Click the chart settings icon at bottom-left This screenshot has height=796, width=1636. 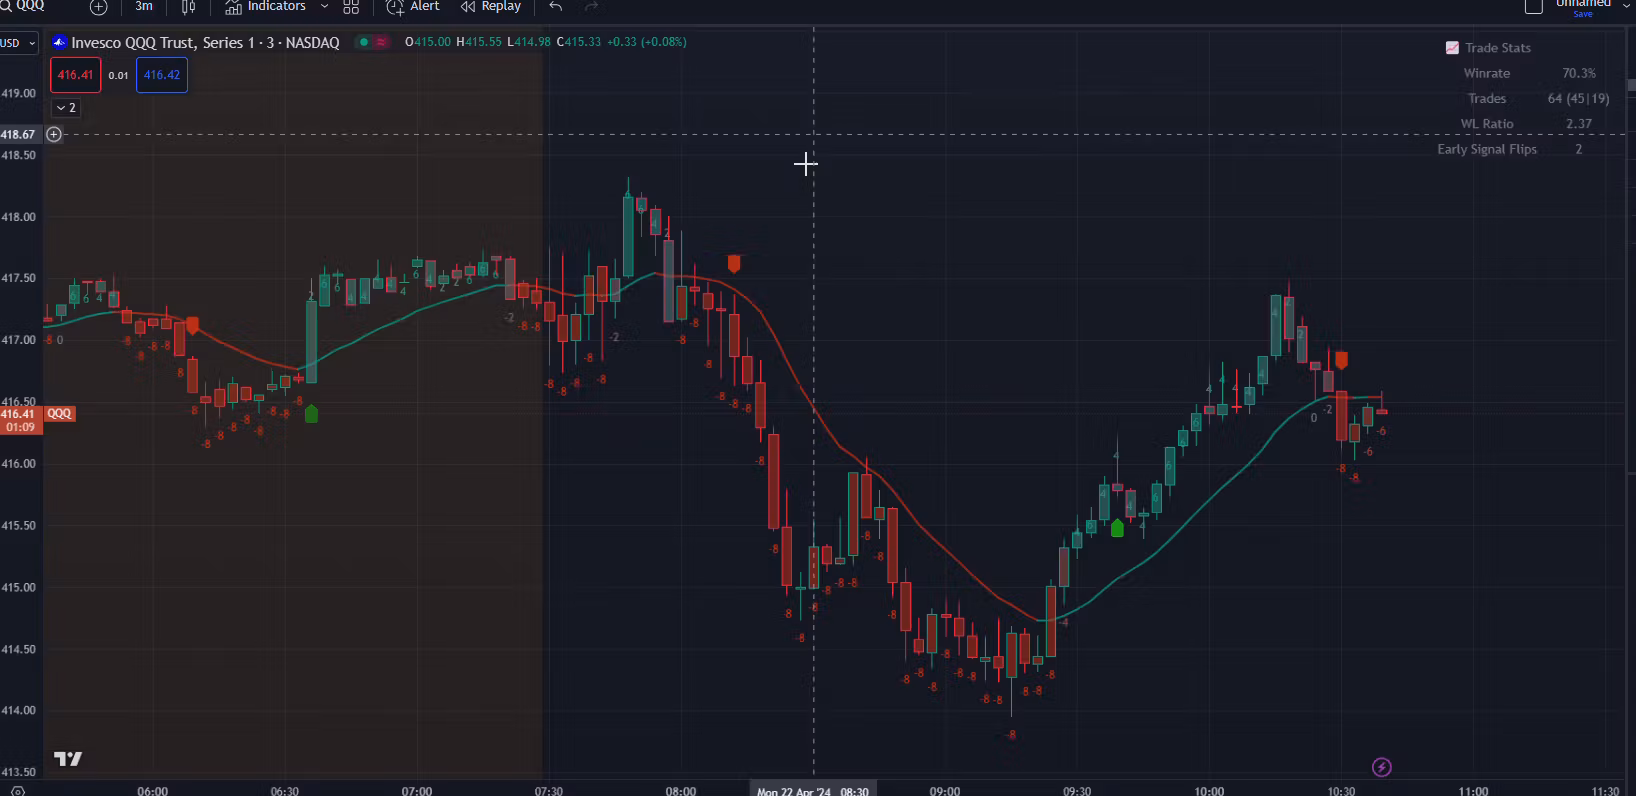17,790
